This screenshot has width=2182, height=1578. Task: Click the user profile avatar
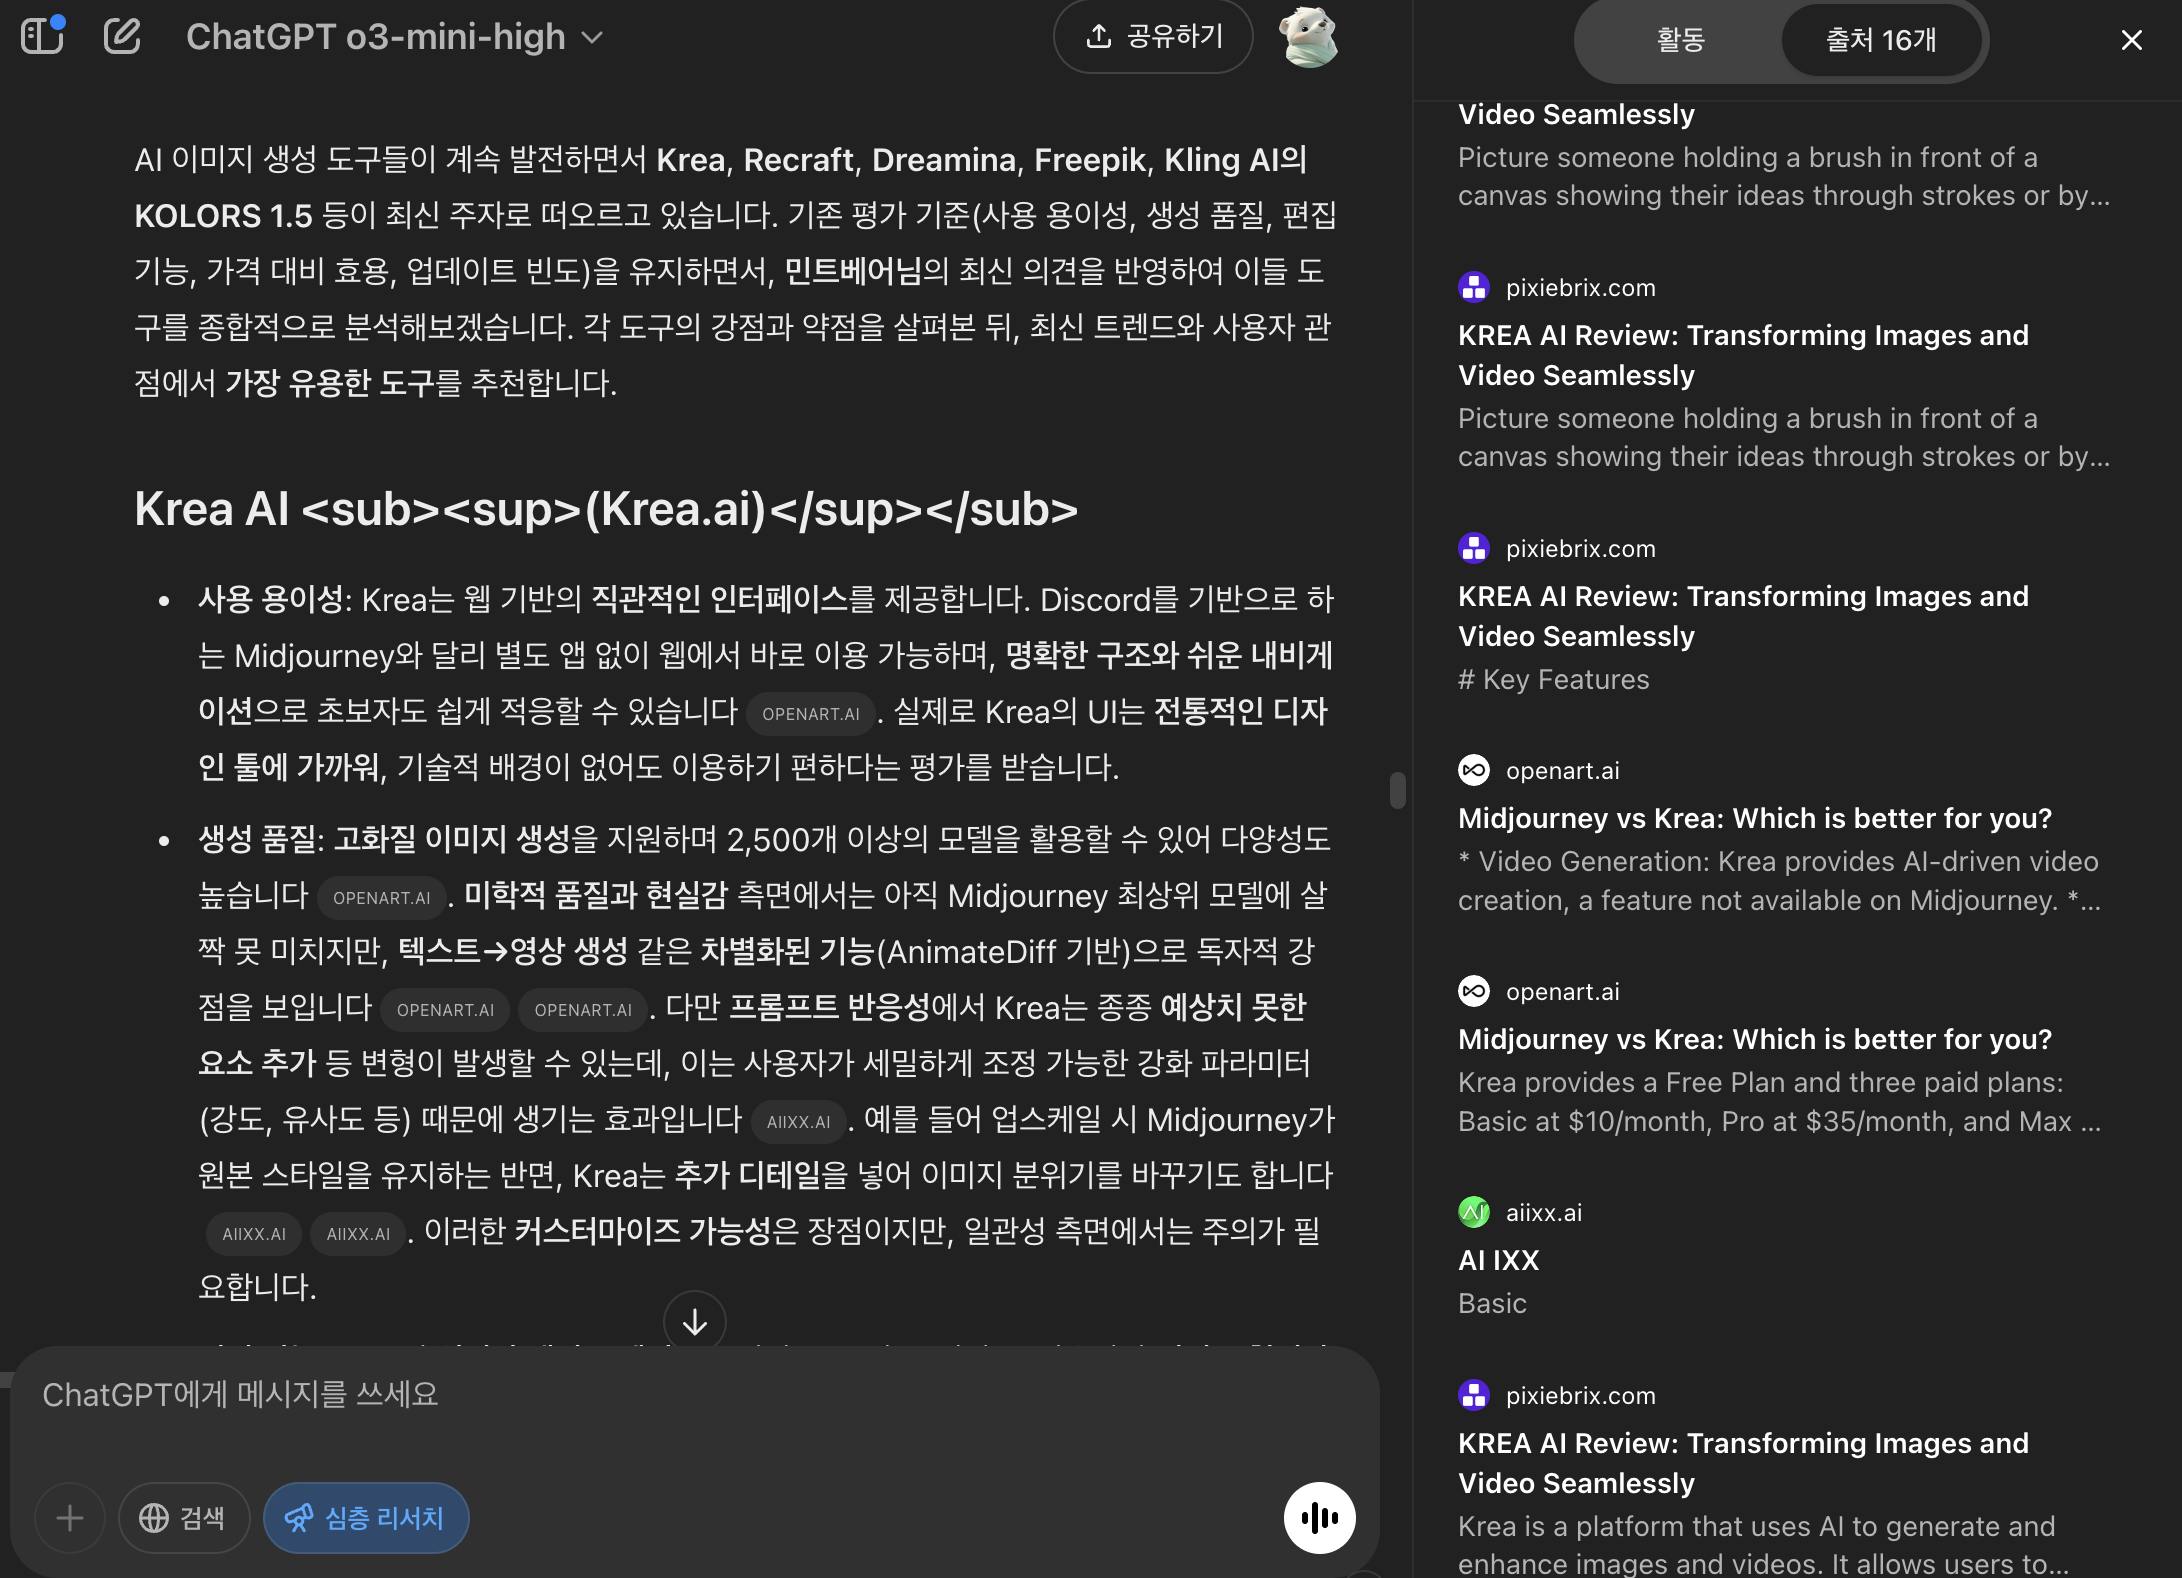pyautogui.click(x=1307, y=37)
